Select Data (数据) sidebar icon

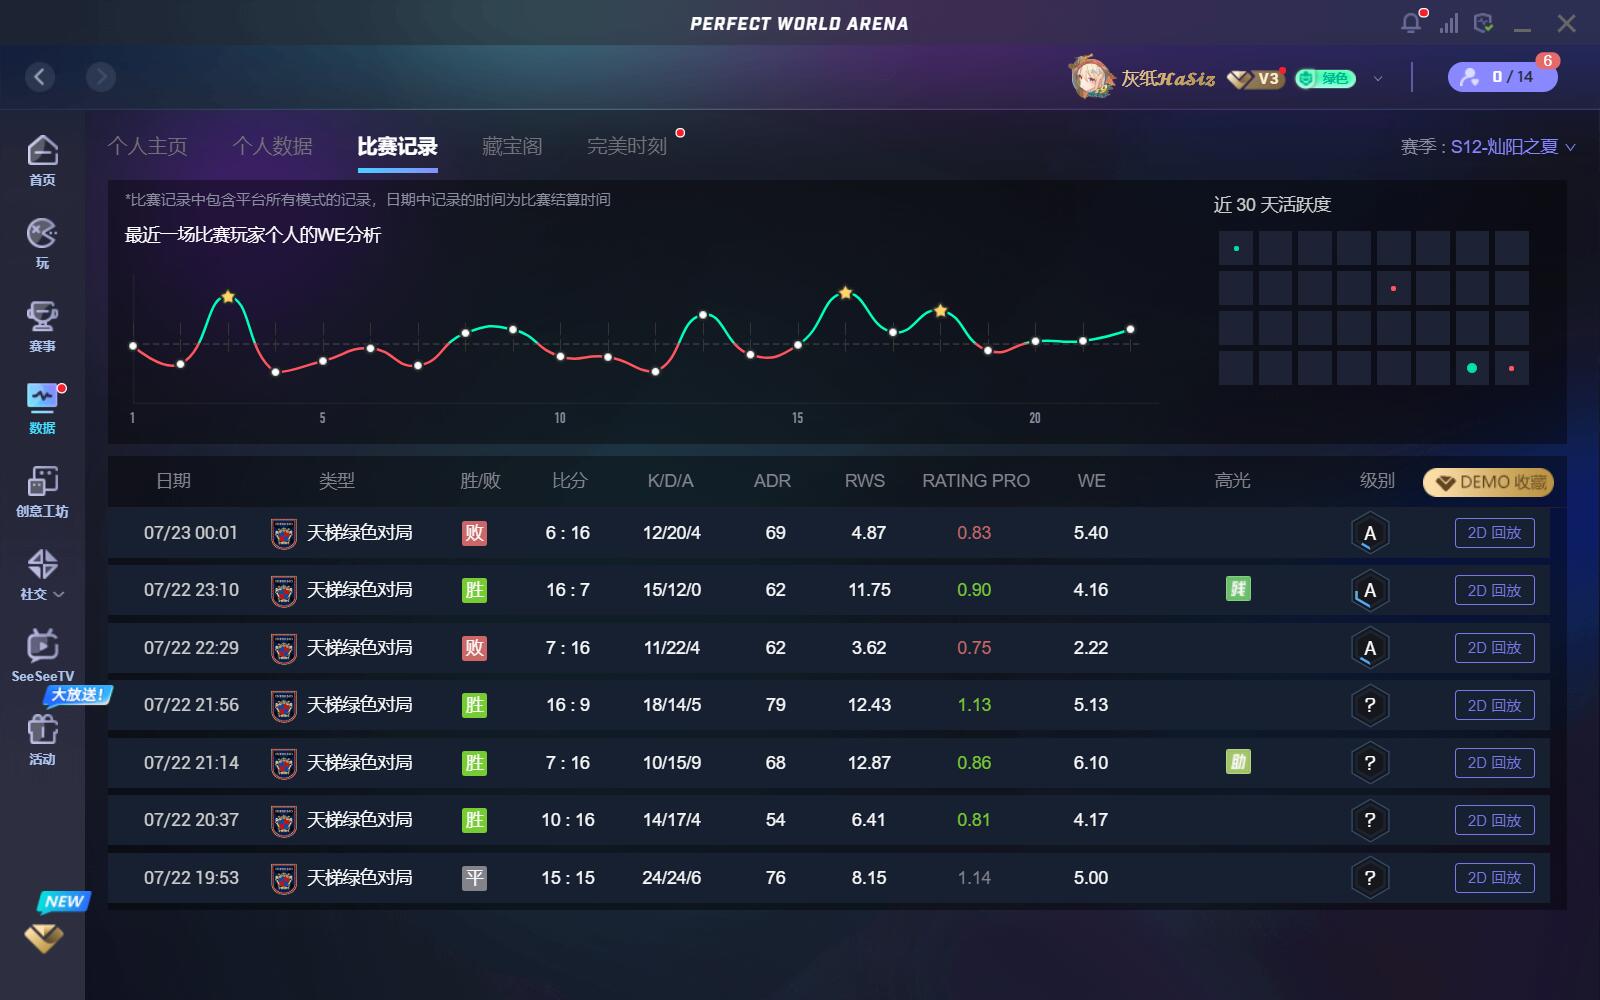pos(42,409)
